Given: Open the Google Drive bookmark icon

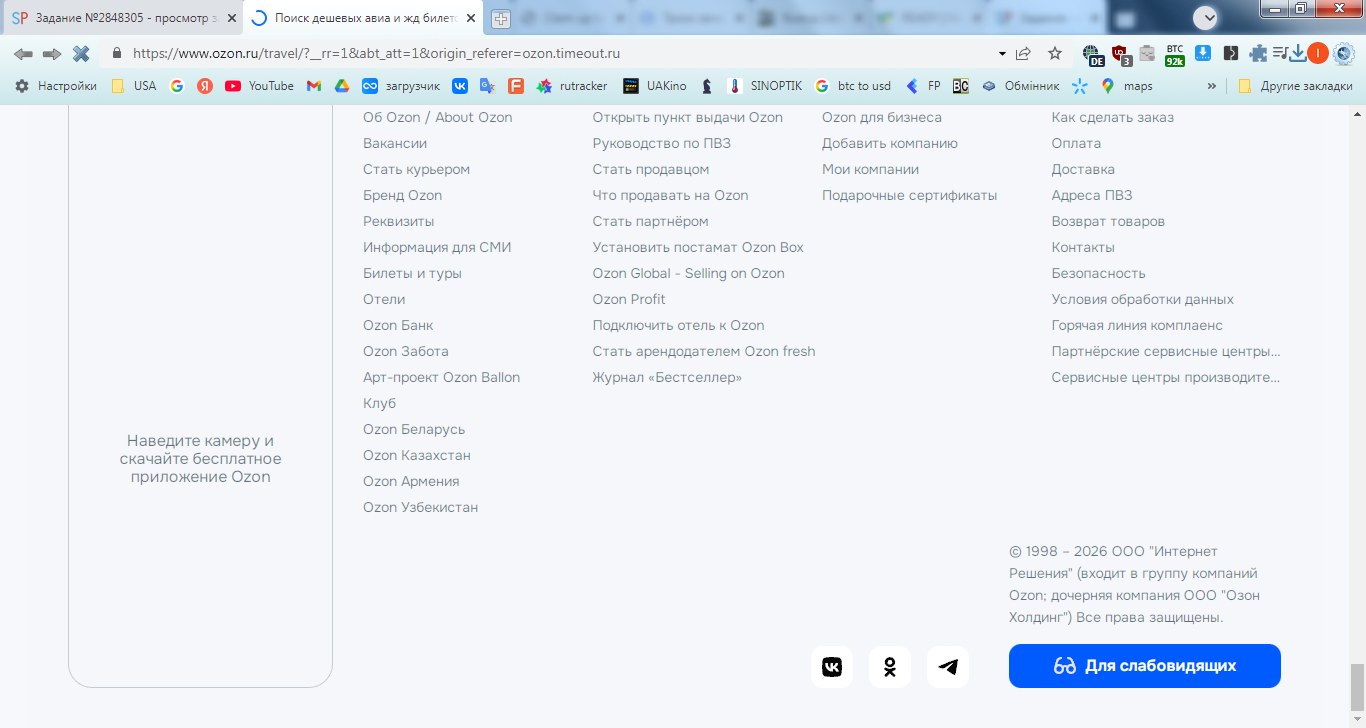Looking at the screenshot, I should pyautogui.click(x=341, y=86).
